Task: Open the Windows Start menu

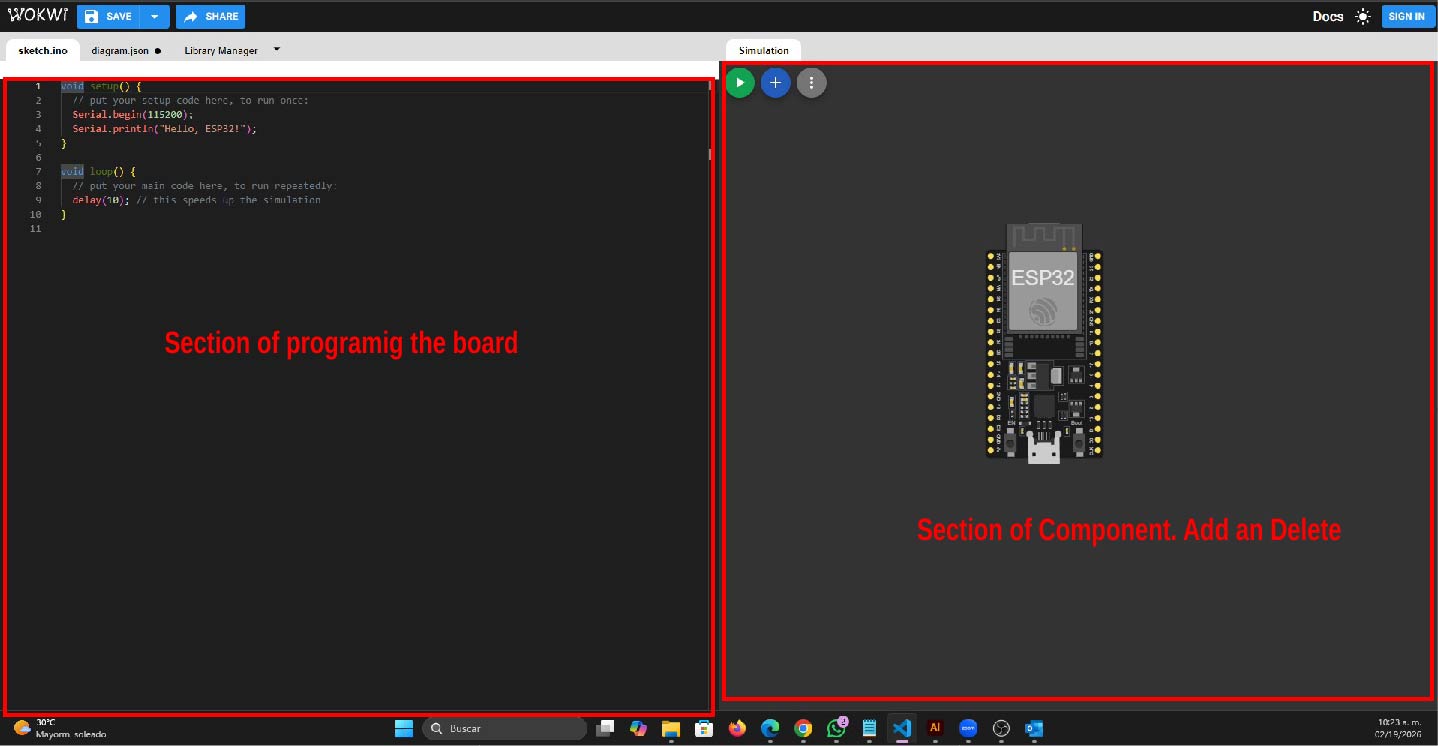Action: [404, 728]
